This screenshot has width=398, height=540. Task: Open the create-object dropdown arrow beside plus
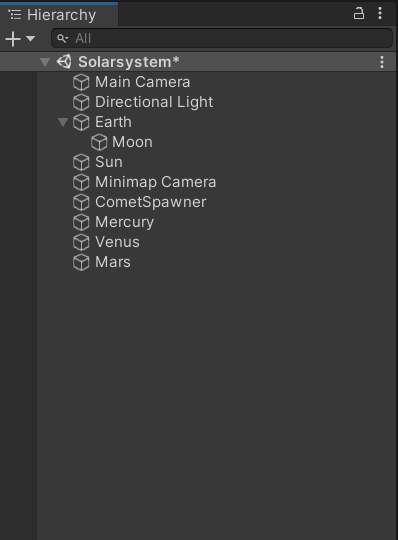30,38
